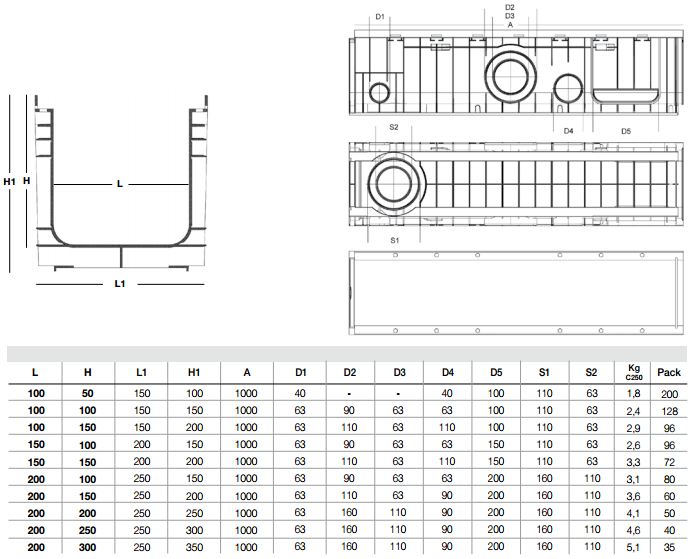Click the H1 column header in the table
The image size is (690, 559).
click(x=194, y=372)
